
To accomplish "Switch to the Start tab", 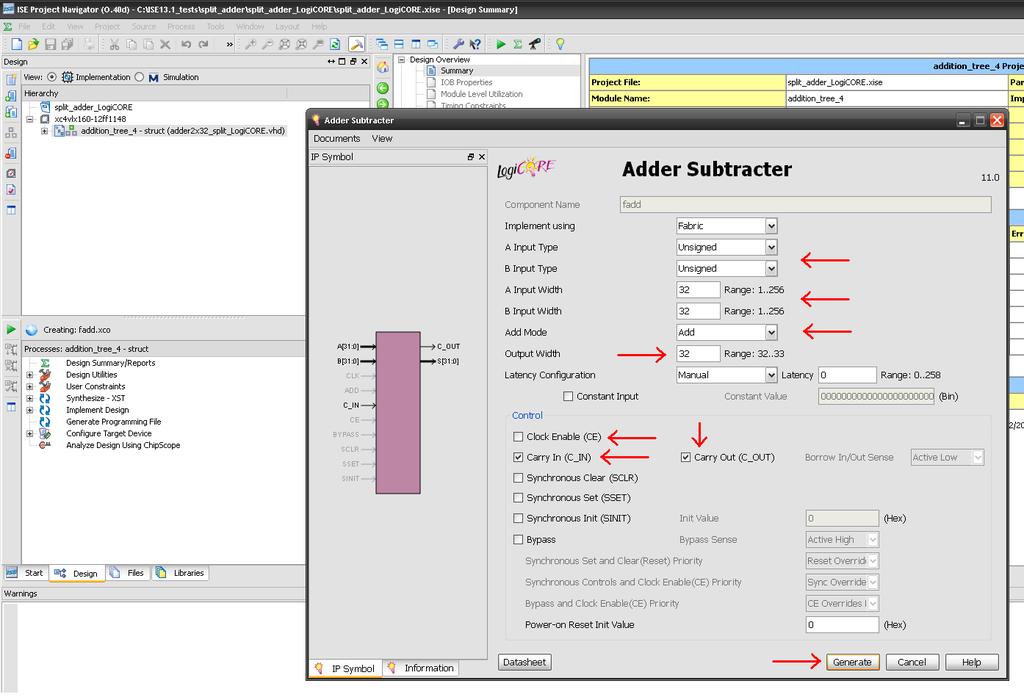I will [25, 573].
